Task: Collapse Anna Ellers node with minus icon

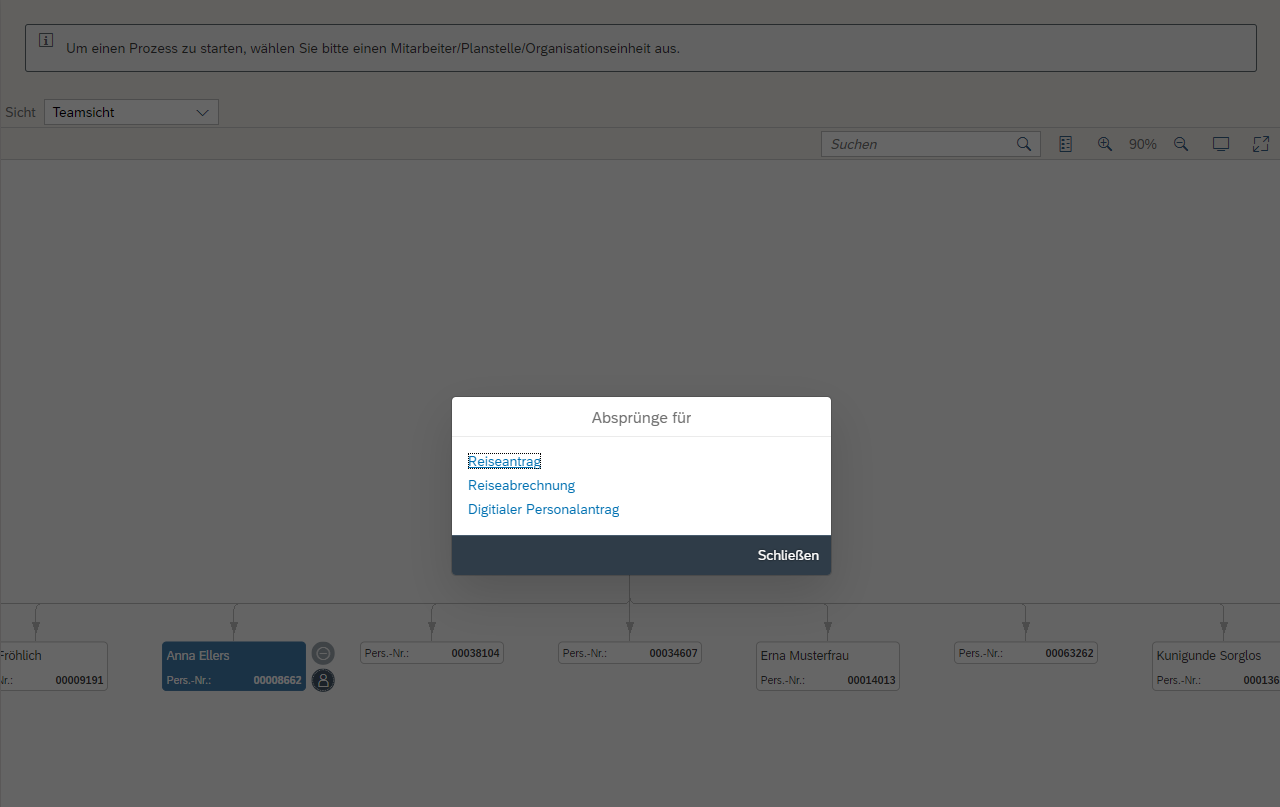Action: tap(323, 653)
